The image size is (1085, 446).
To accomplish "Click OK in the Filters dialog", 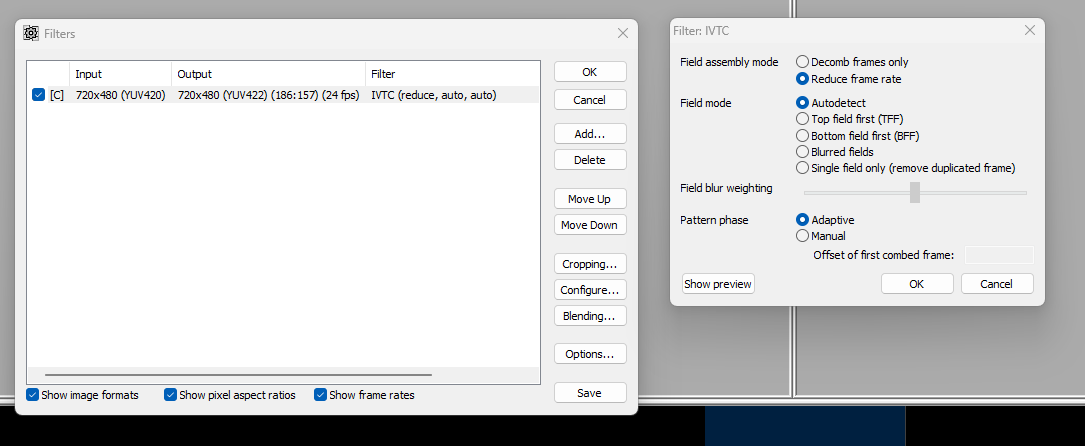I will tap(590, 72).
